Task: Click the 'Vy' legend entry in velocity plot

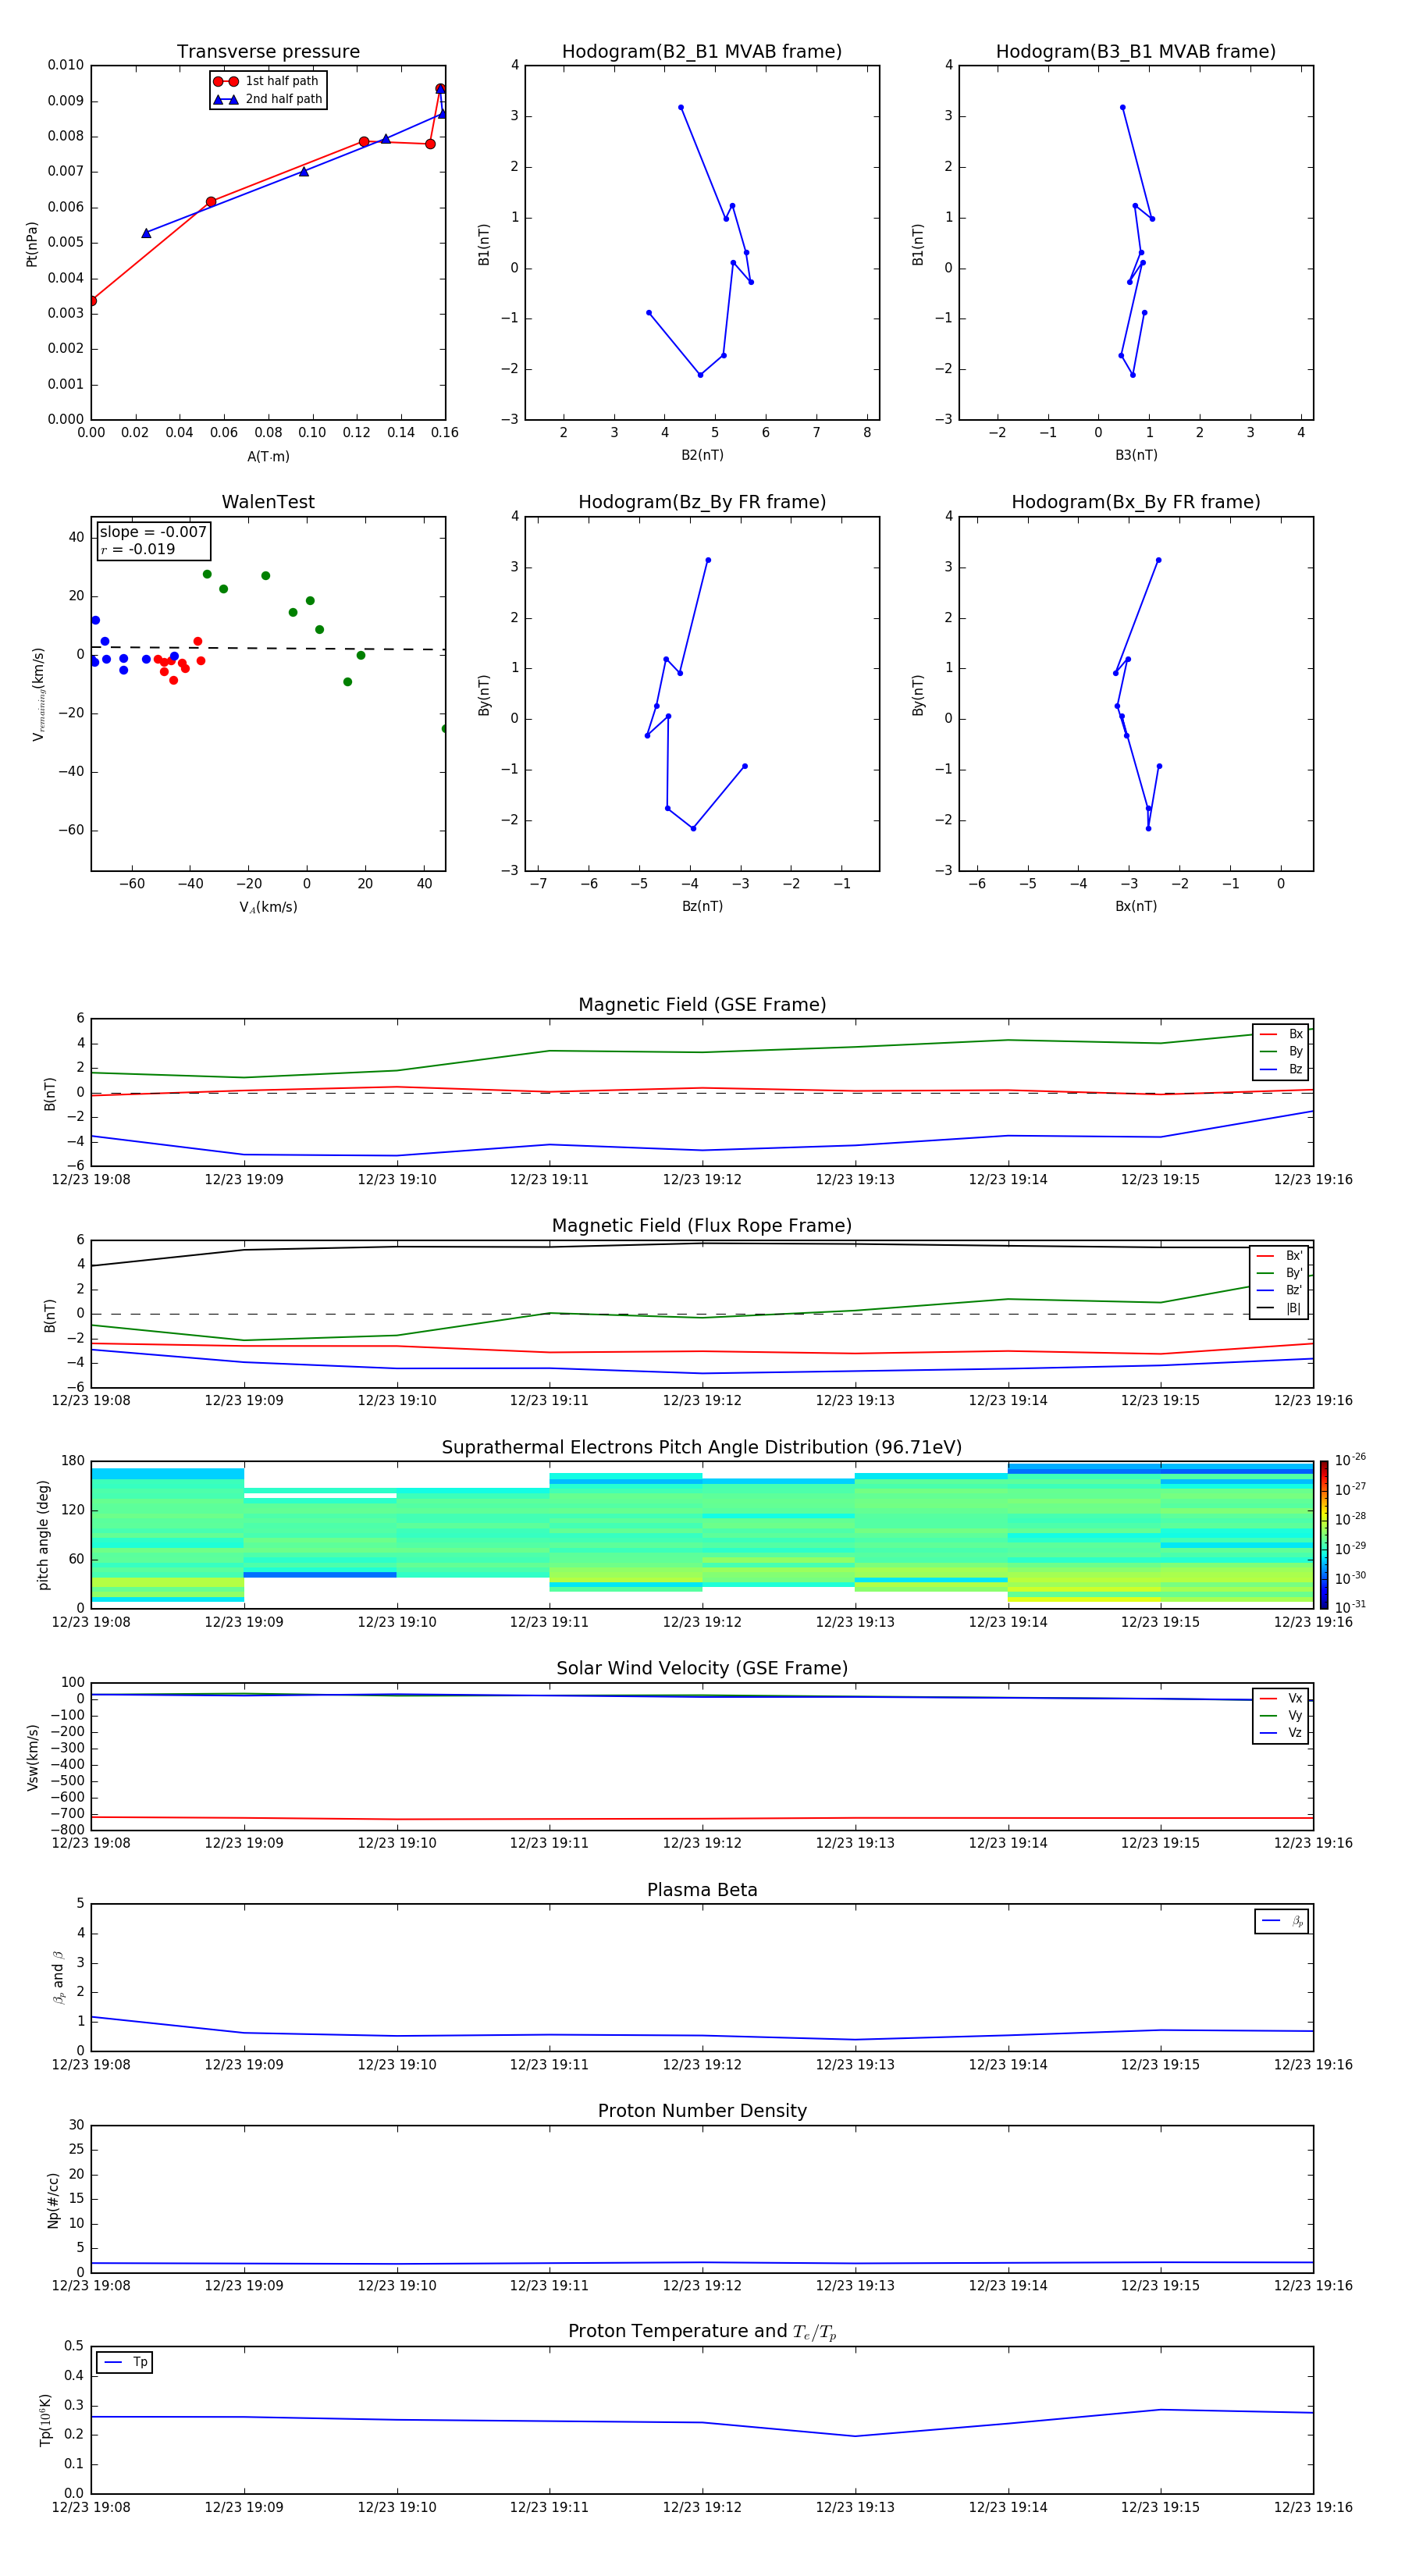Action: tap(1281, 1715)
